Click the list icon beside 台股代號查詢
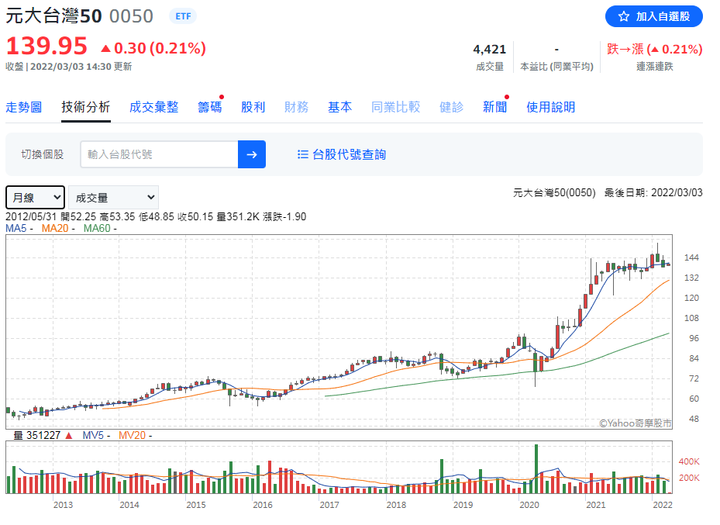This screenshot has width=720, height=525. 303,154
